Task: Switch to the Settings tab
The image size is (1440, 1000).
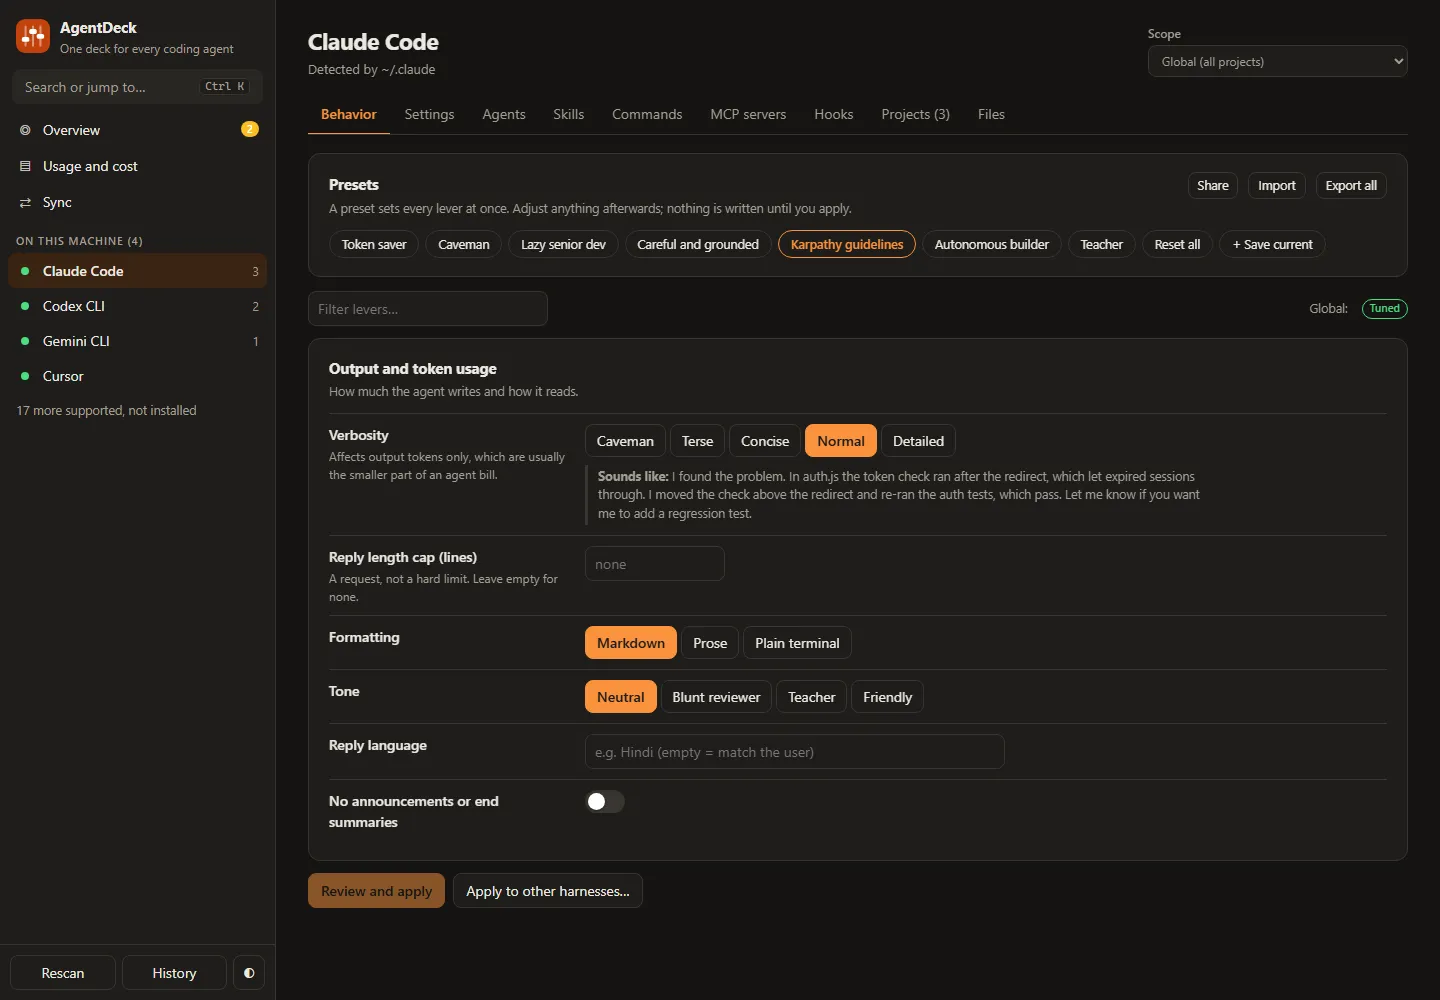Action: click(x=429, y=114)
